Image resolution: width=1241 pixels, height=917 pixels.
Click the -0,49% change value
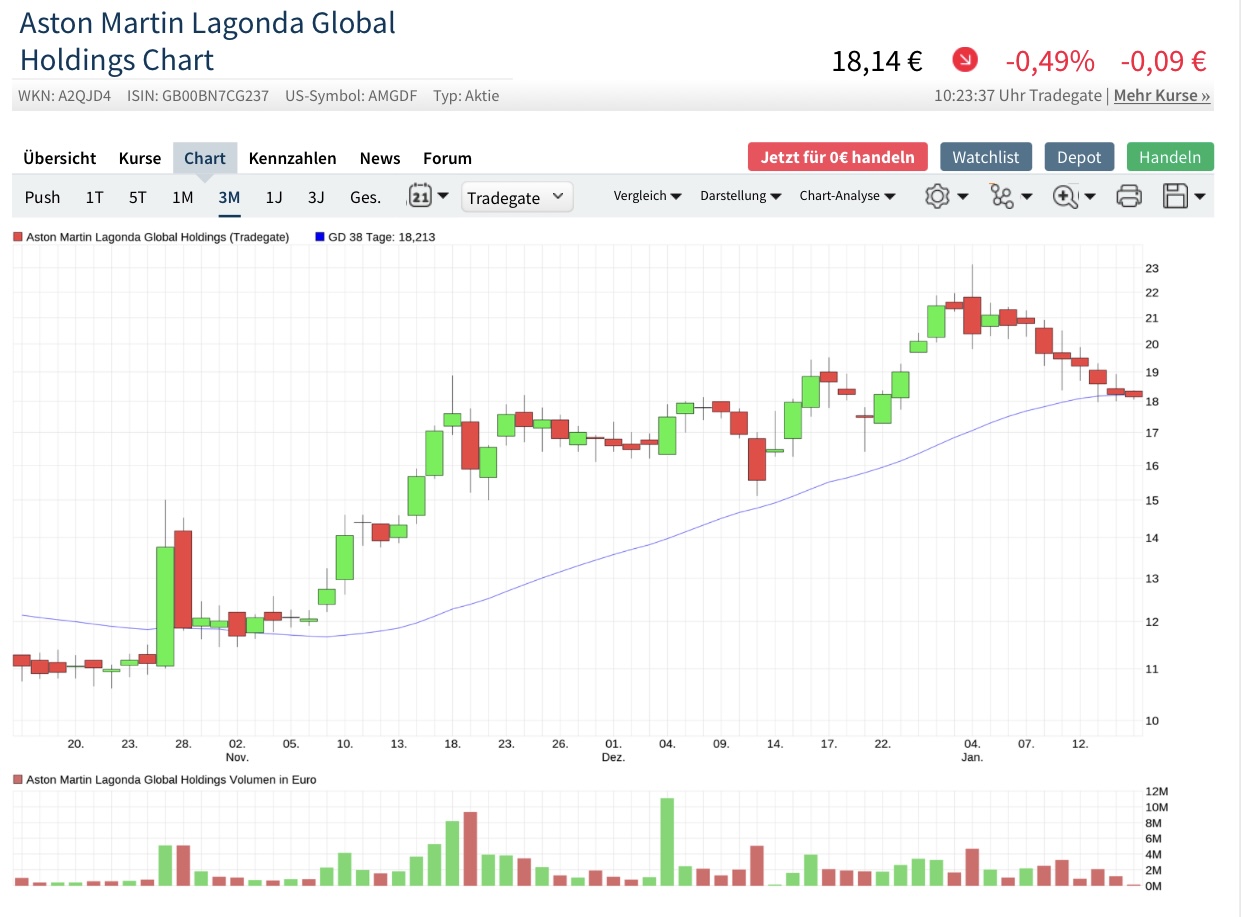pos(1050,61)
